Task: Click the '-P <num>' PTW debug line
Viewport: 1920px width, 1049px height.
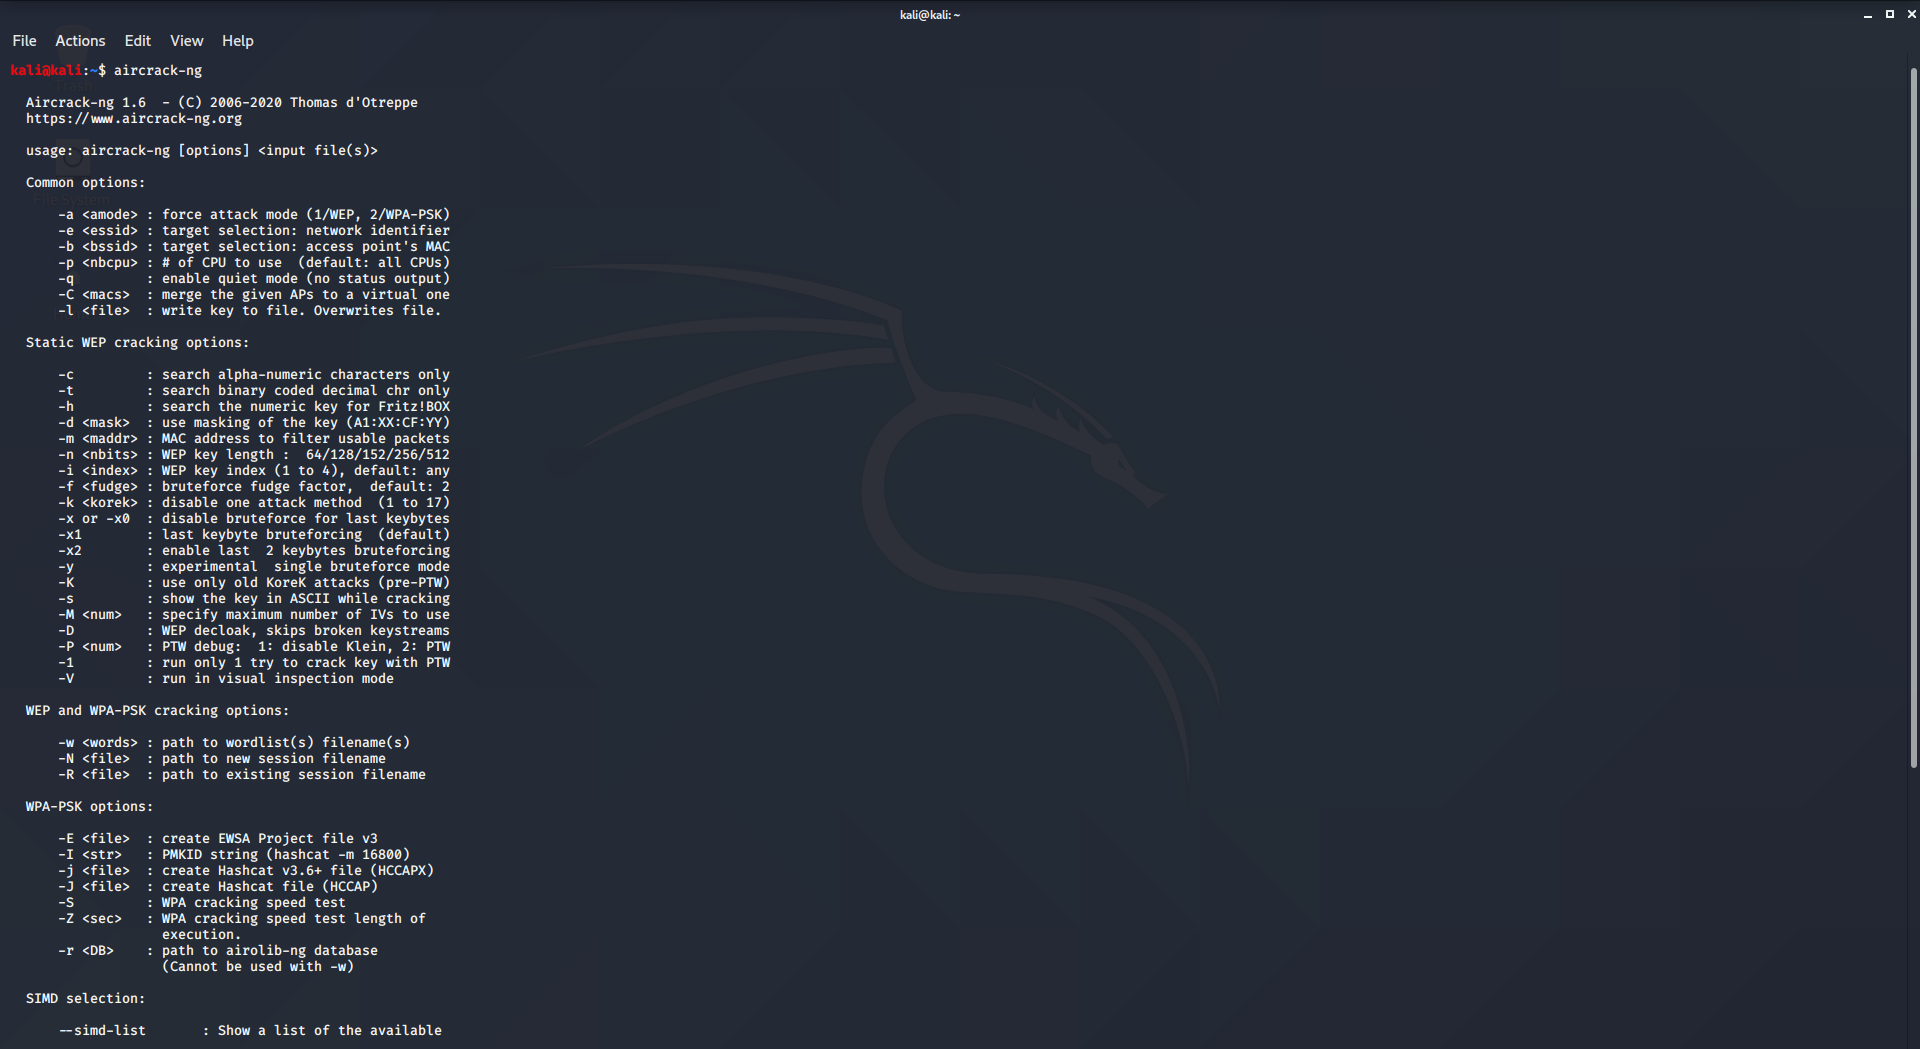Action: 254,647
